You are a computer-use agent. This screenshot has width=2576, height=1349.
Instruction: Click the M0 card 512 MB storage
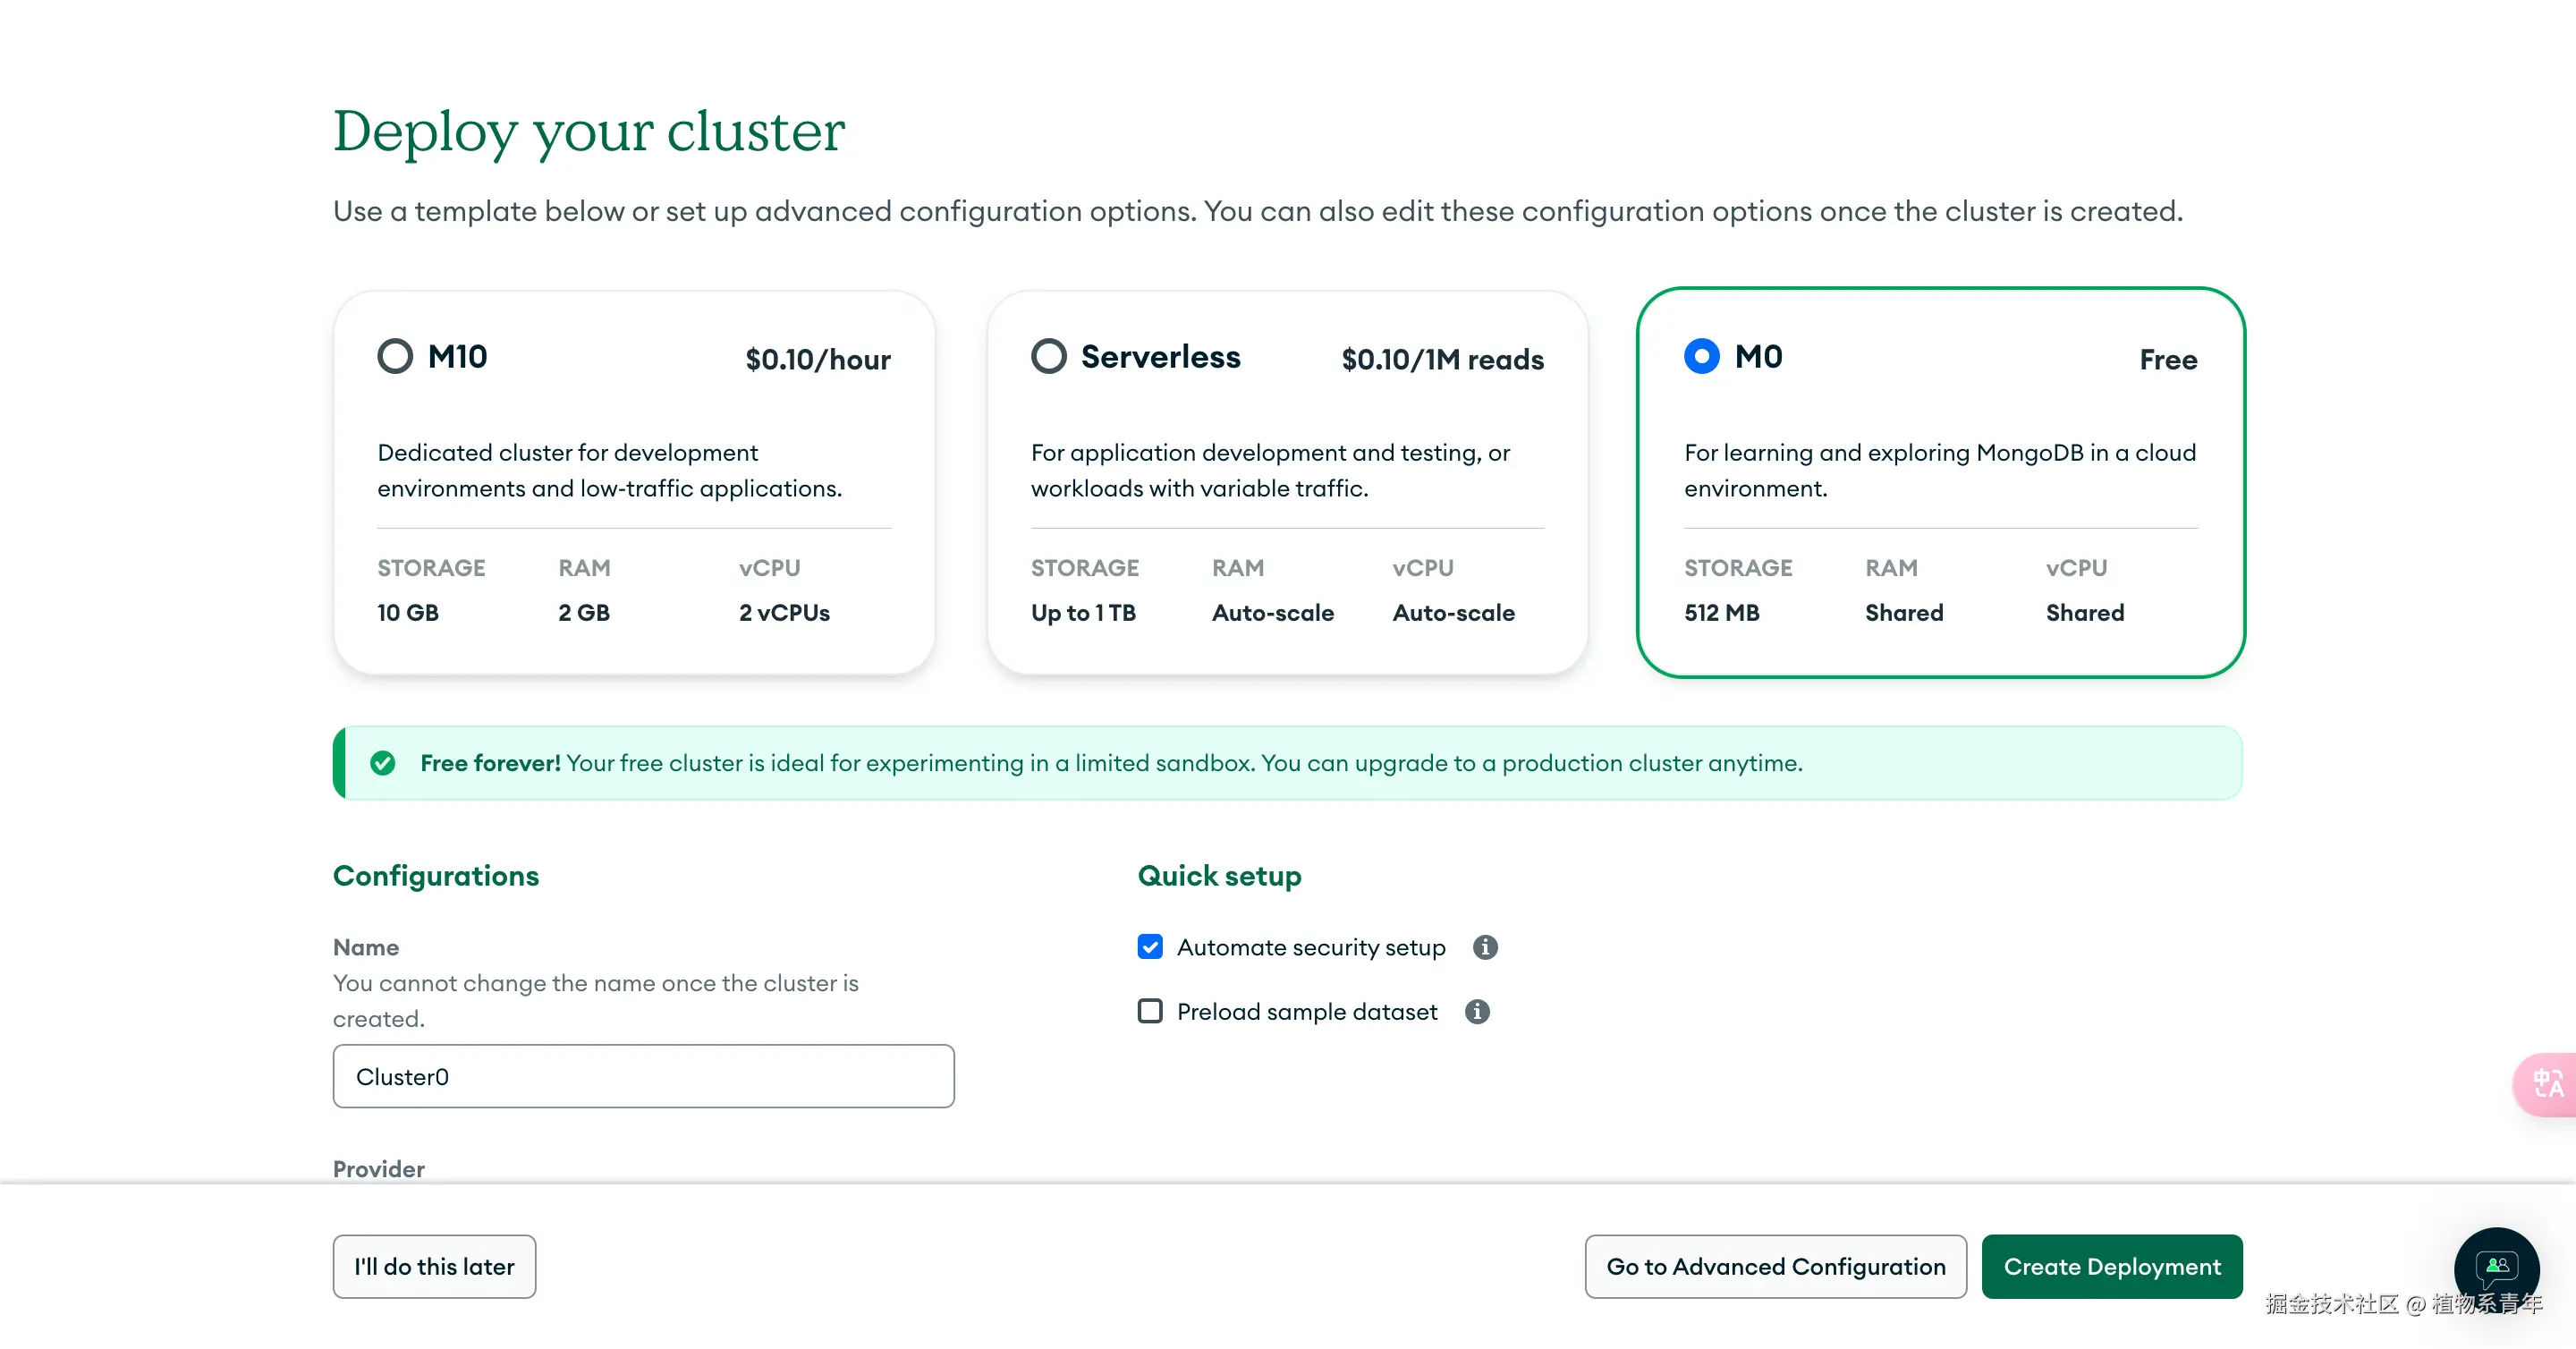coord(1721,612)
